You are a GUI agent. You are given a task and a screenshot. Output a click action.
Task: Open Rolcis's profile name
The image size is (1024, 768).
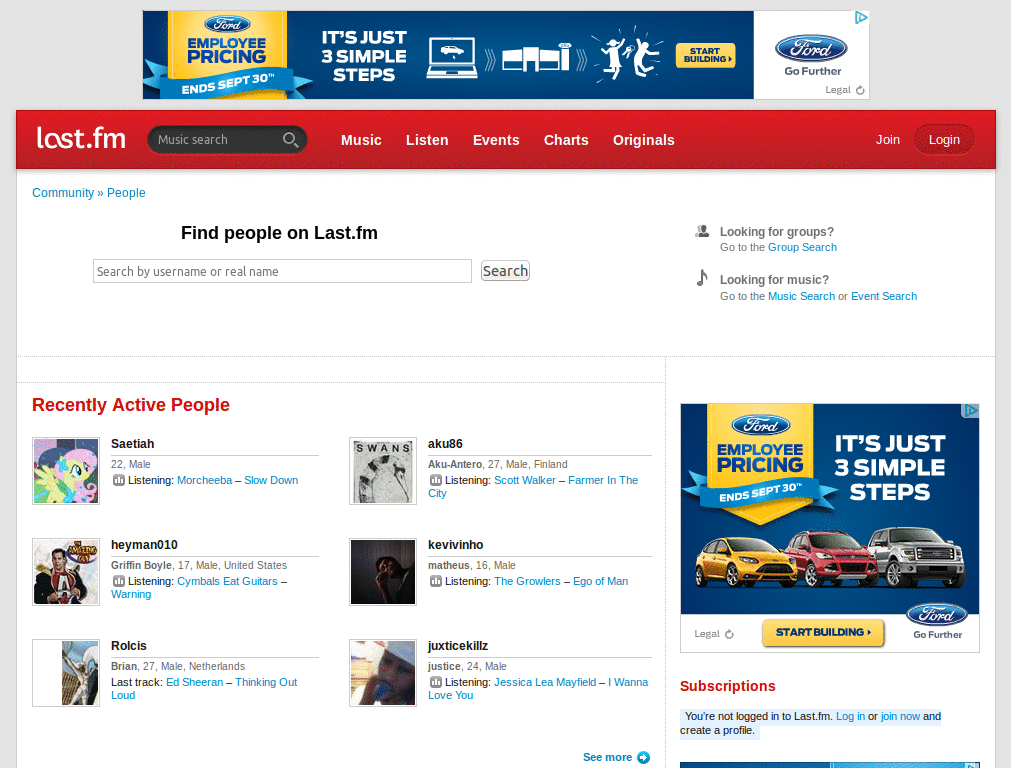129,646
